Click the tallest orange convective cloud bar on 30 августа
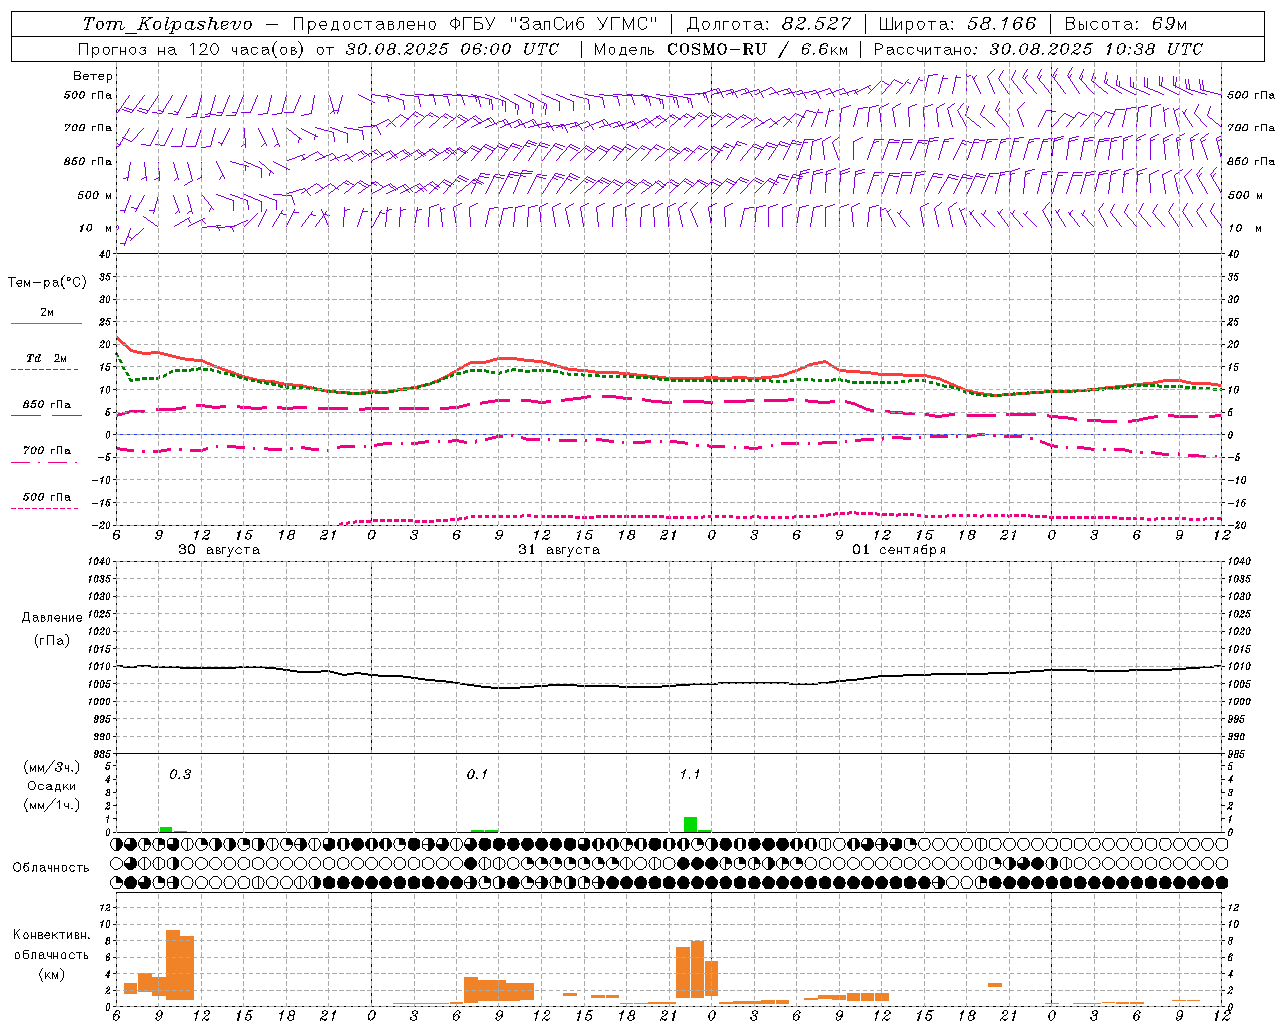This screenshot has width=1280, height=1024. coord(173,965)
